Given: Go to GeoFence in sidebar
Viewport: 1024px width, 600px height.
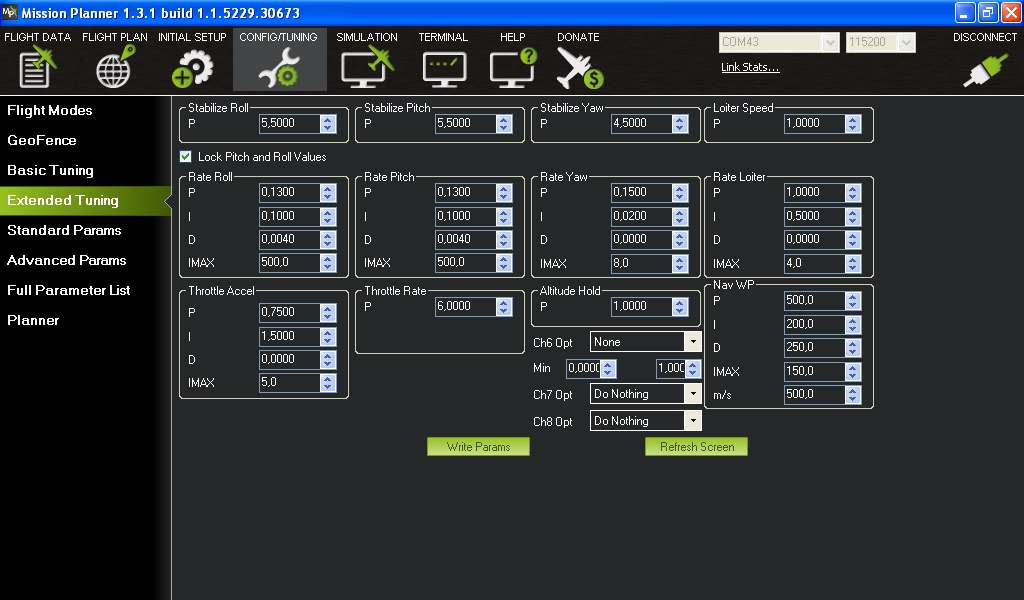Looking at the screenshot, I should click(42, 140).
